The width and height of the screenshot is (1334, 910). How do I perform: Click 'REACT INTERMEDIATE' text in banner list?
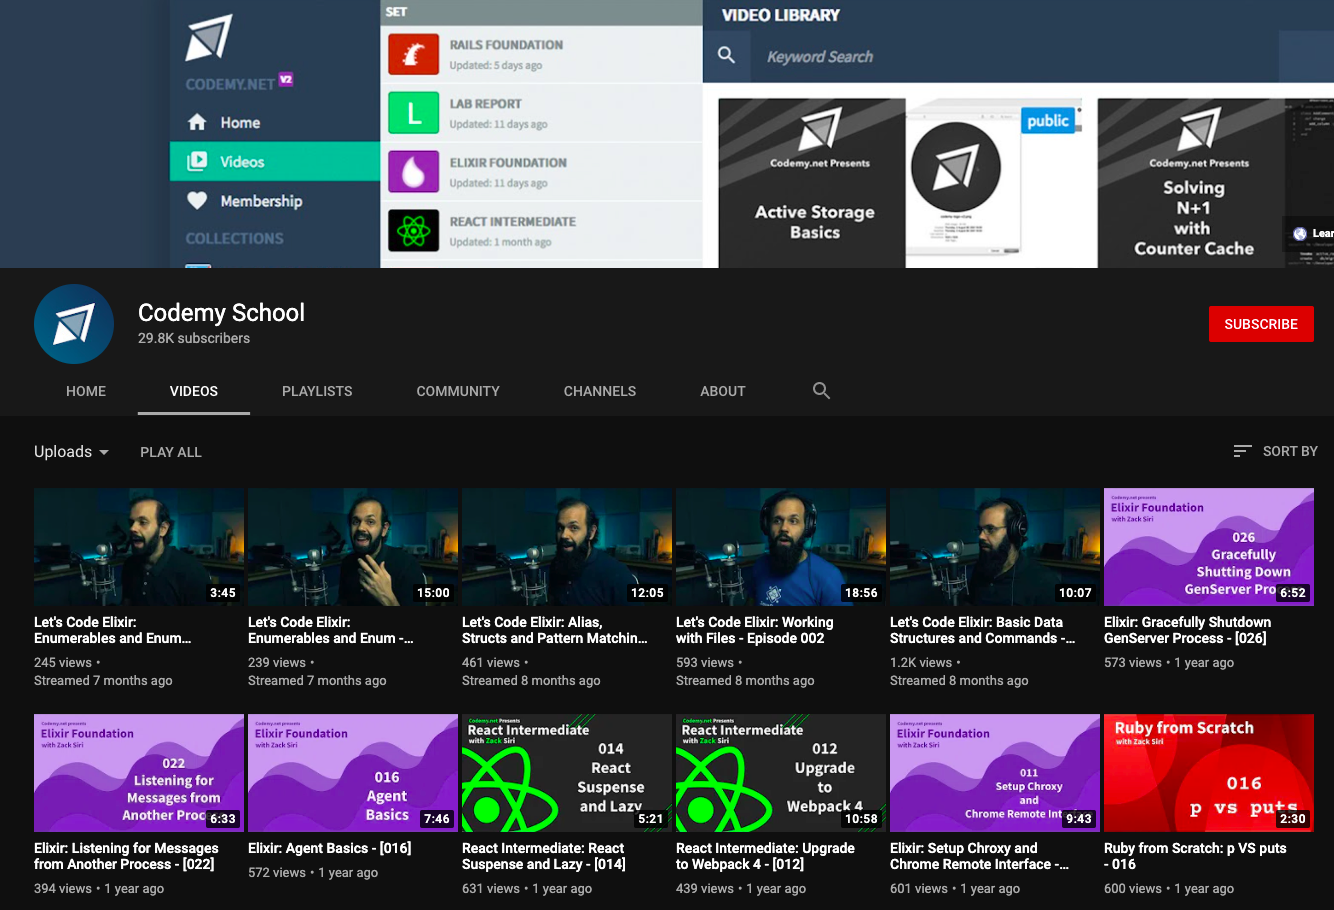click(x=512, y=222)
